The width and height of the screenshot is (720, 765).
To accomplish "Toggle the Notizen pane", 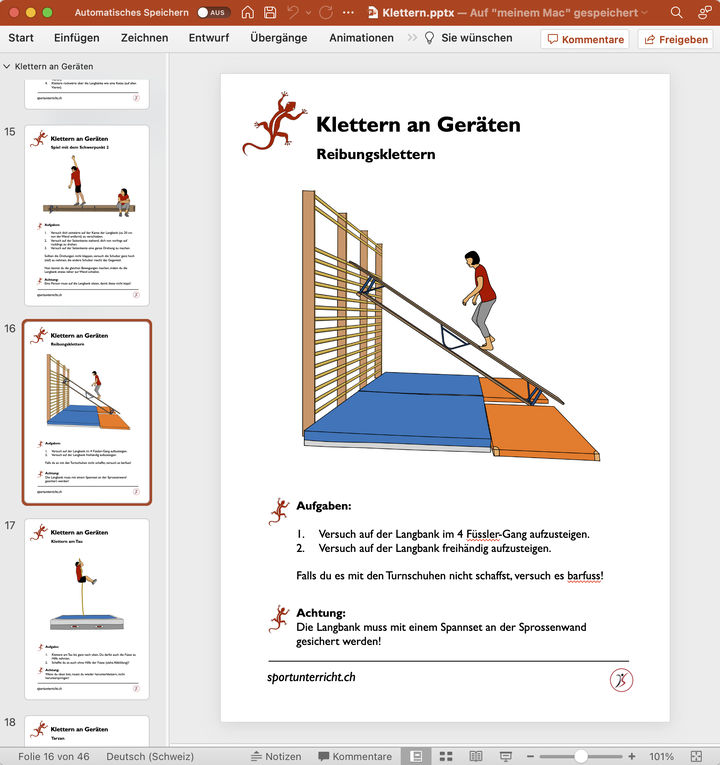I will point(276,757).
